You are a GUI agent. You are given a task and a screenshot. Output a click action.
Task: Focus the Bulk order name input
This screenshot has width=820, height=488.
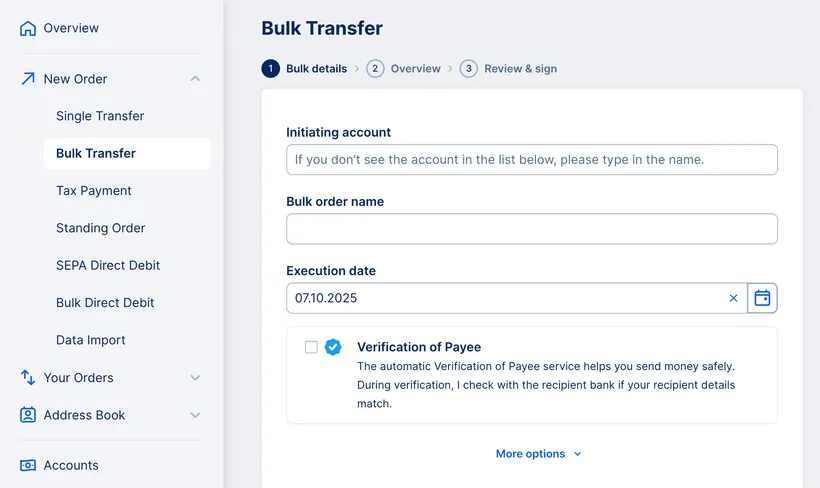tap(531, 229)
